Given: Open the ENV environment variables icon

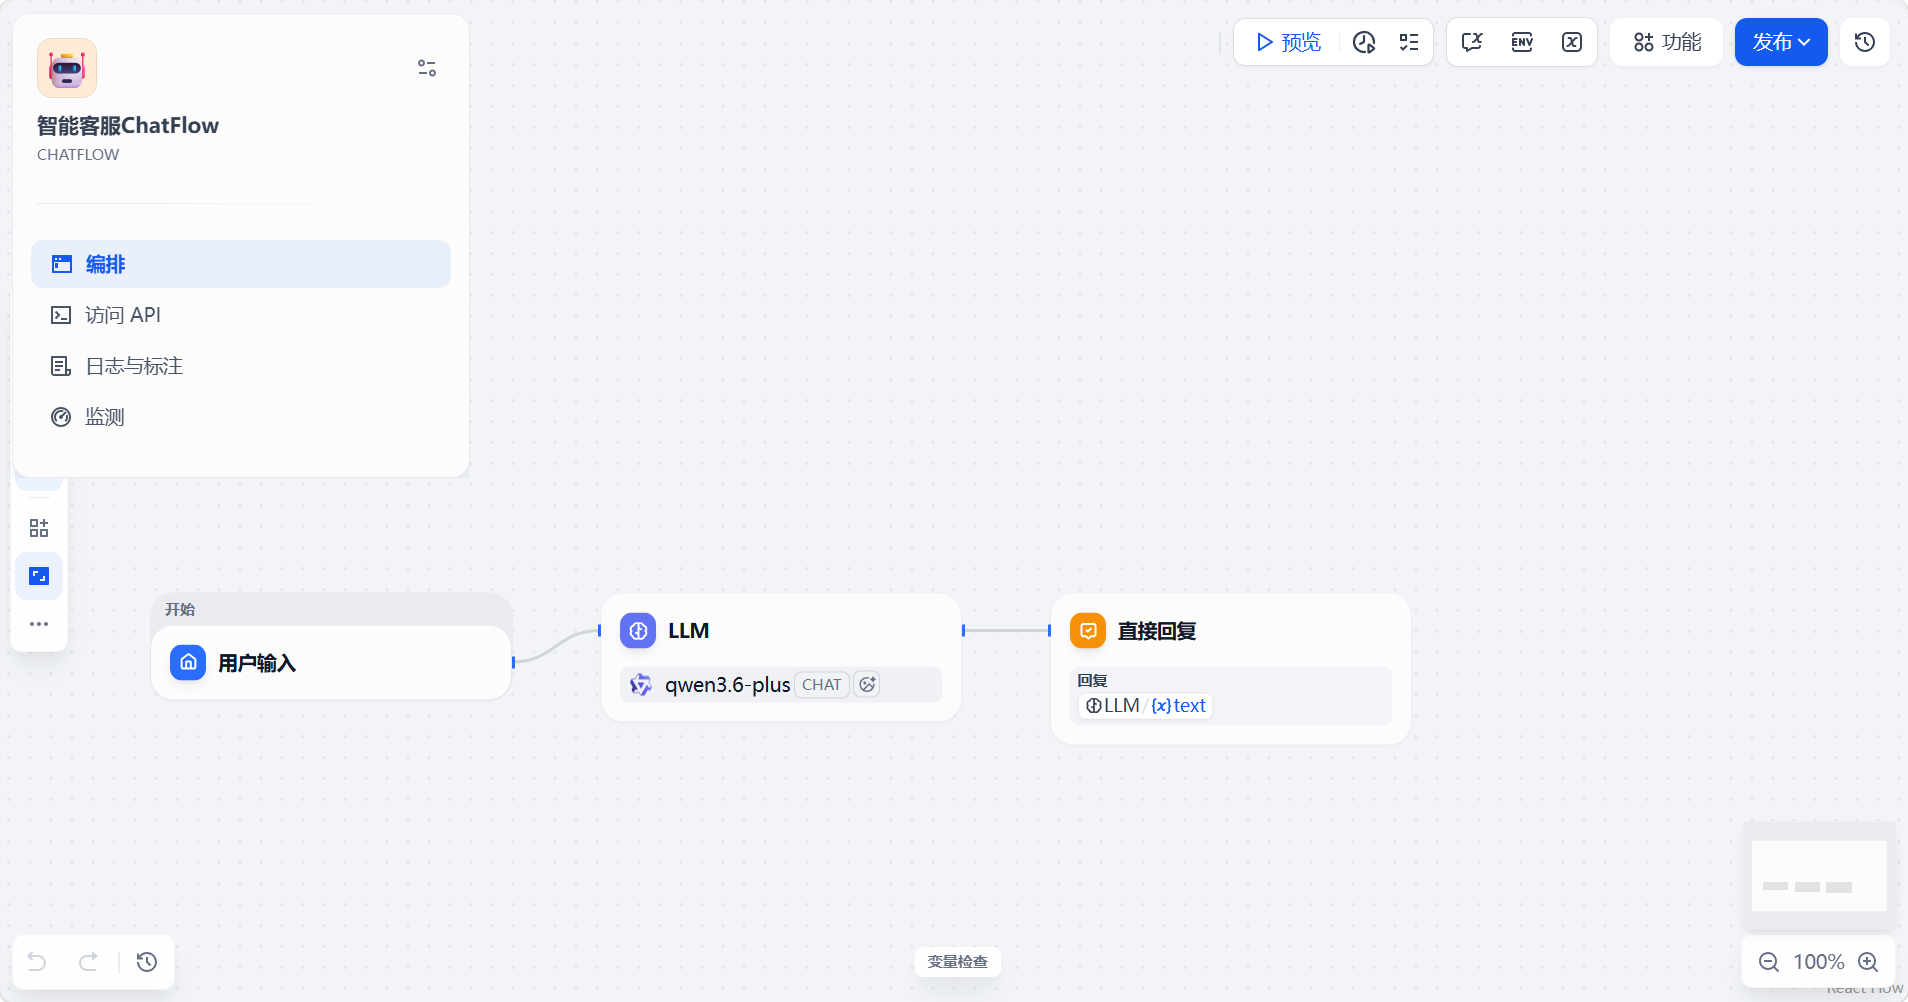Looking at the screenshot, I should (x=1522, y=42).
